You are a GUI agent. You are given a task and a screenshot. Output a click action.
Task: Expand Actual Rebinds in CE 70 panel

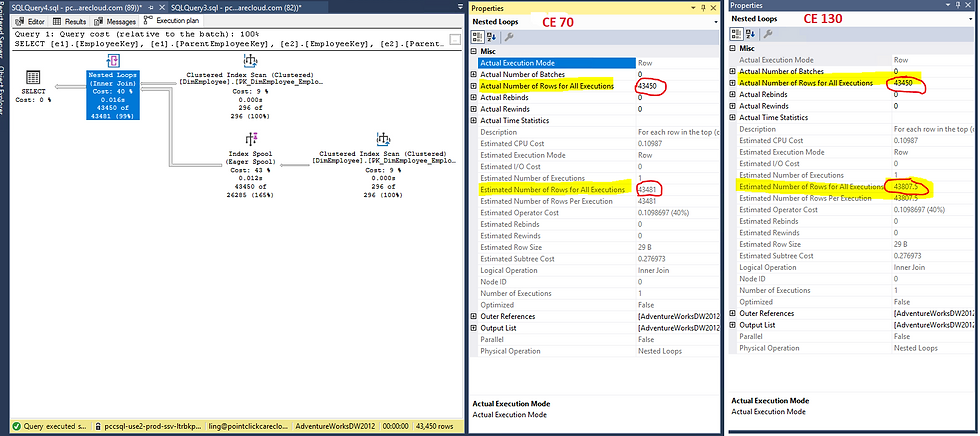[x=473, y=97]
